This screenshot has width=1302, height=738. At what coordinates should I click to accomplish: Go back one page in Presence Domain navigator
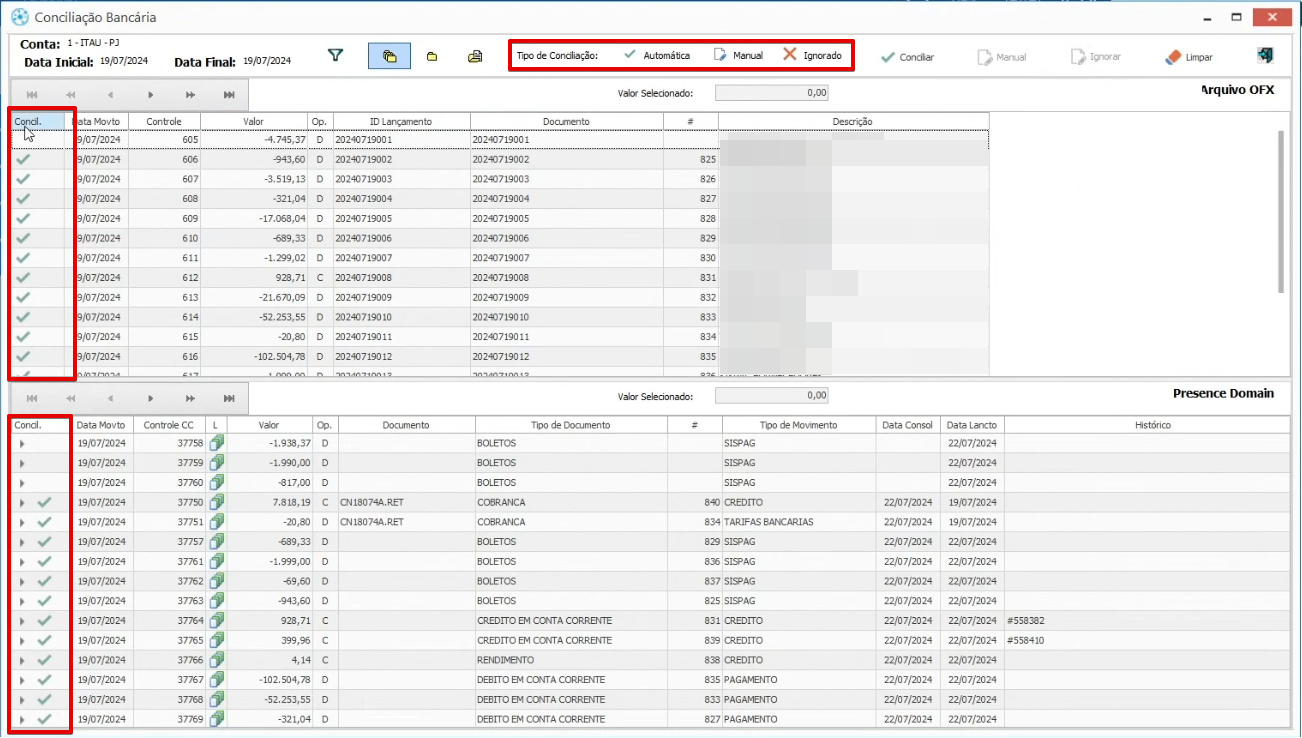71,397
